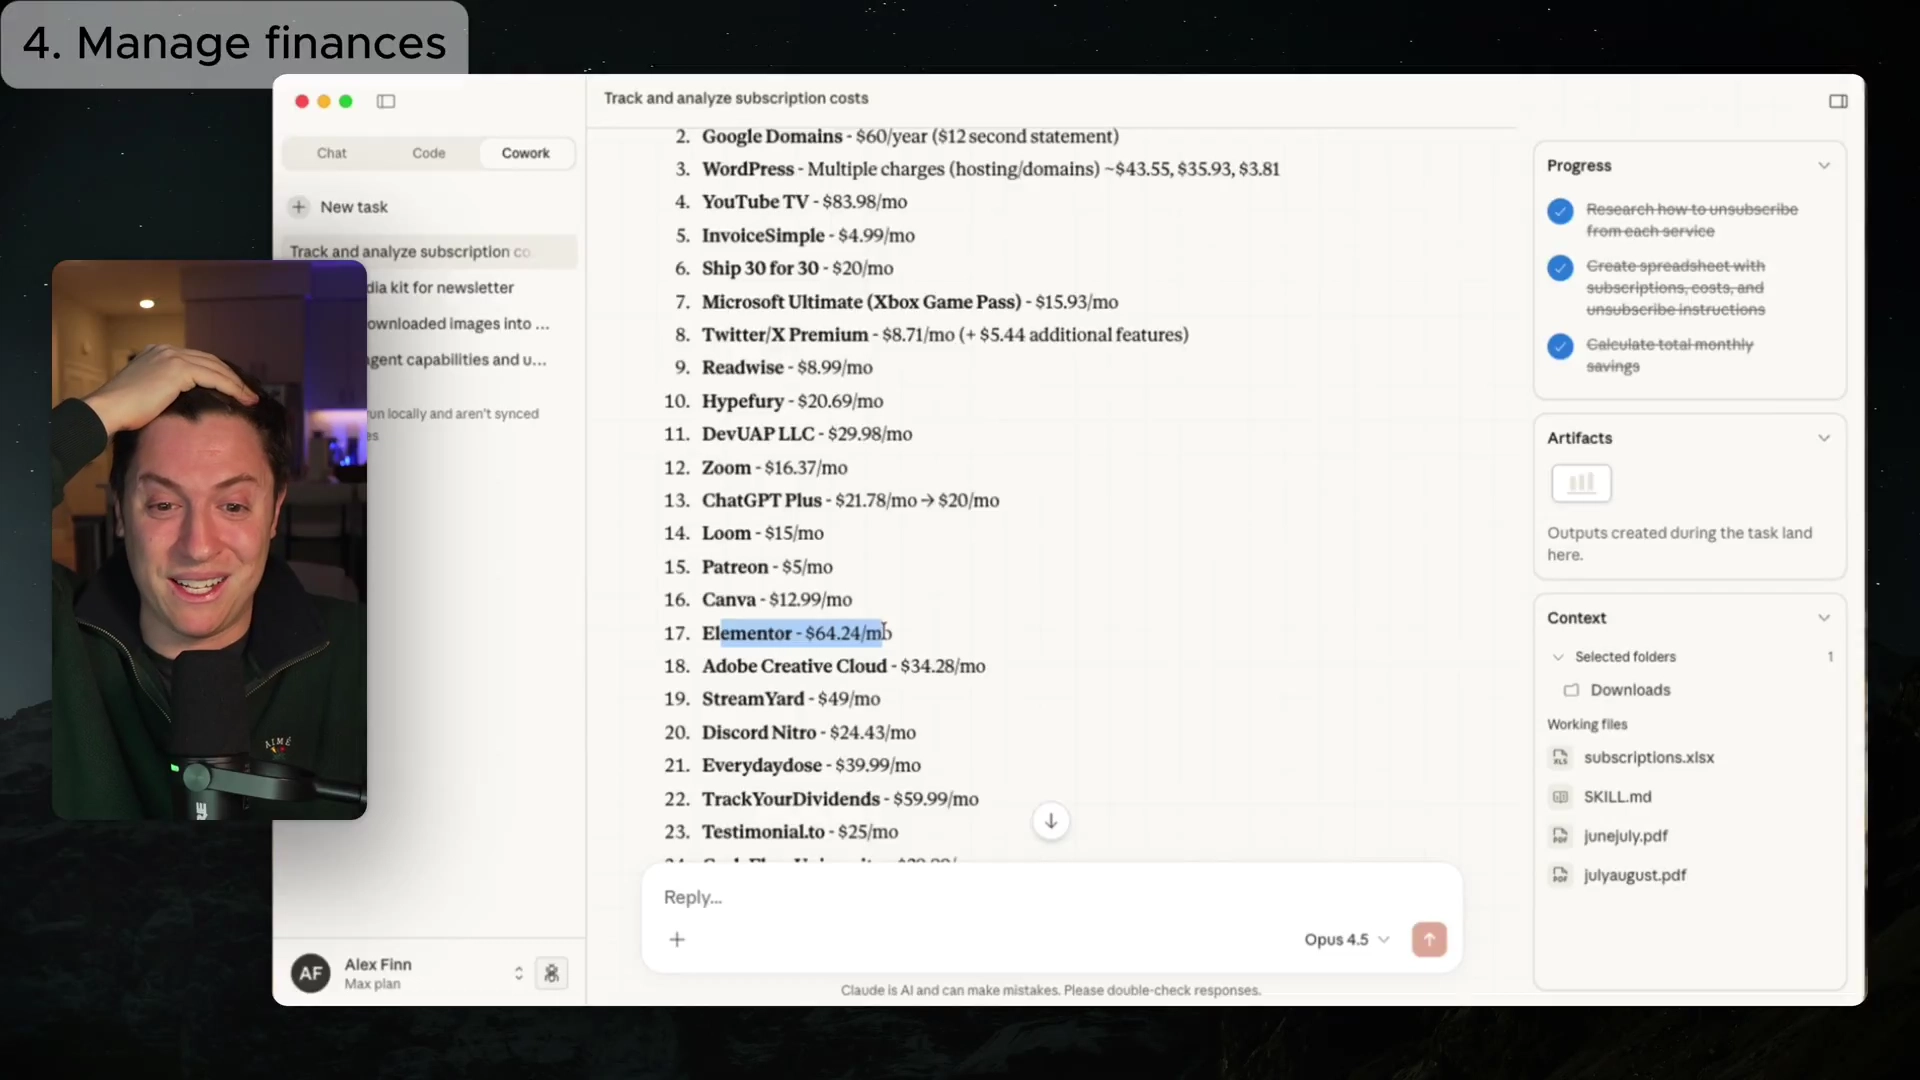Switch to the Chat tab
Screen dimensions: 1920x1080
click(x=332, y=153)
